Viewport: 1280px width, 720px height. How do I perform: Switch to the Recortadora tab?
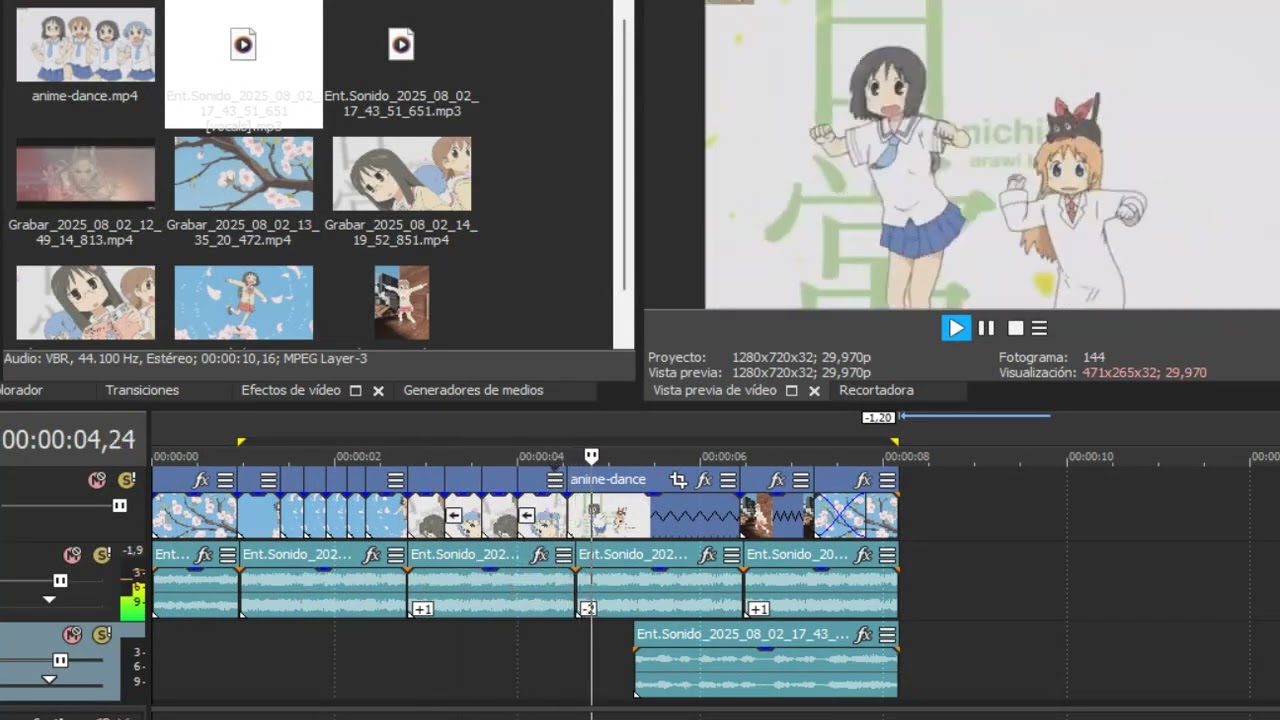(x=876, y=390)
